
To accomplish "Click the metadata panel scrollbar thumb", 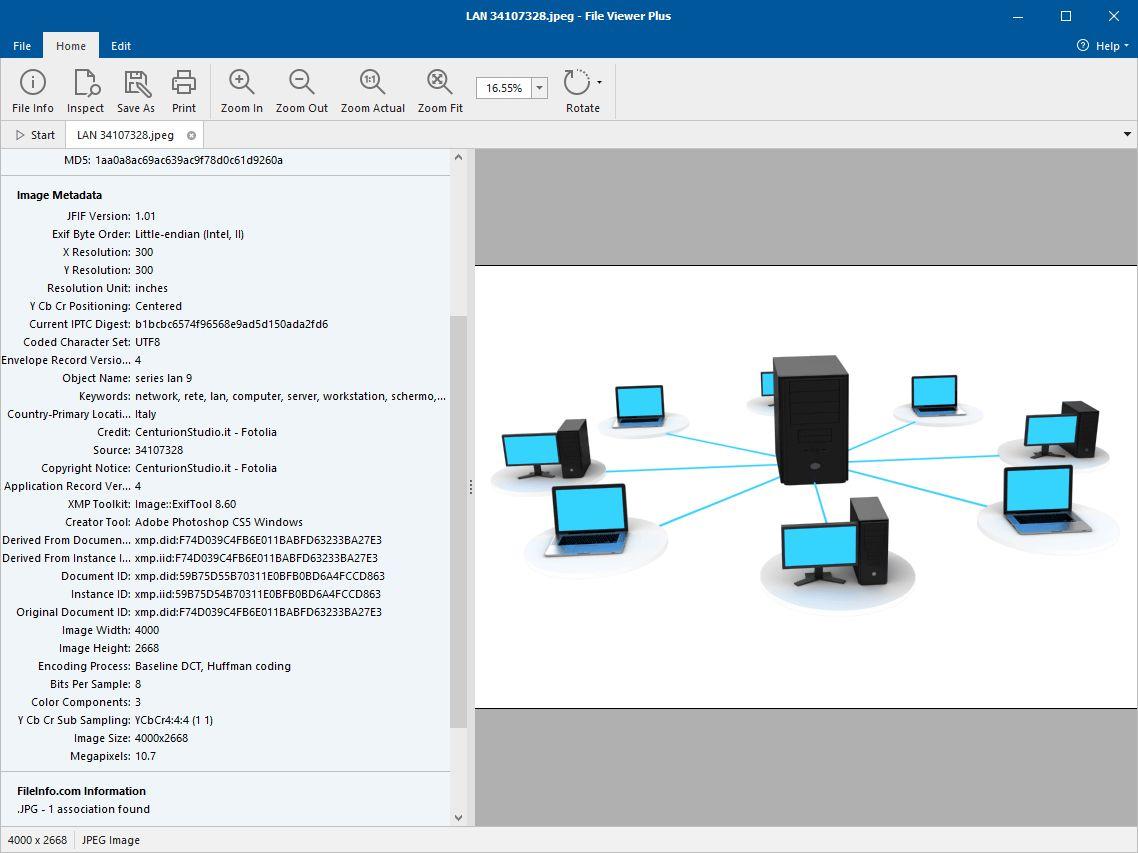I will coord(458,522).
